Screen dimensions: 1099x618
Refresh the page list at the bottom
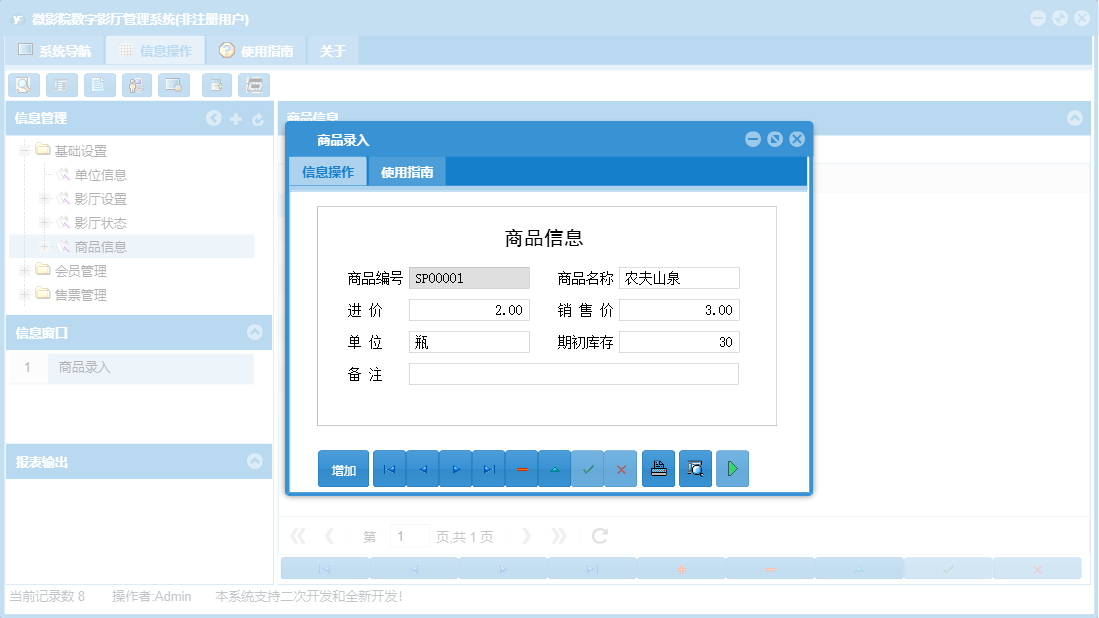598,535
